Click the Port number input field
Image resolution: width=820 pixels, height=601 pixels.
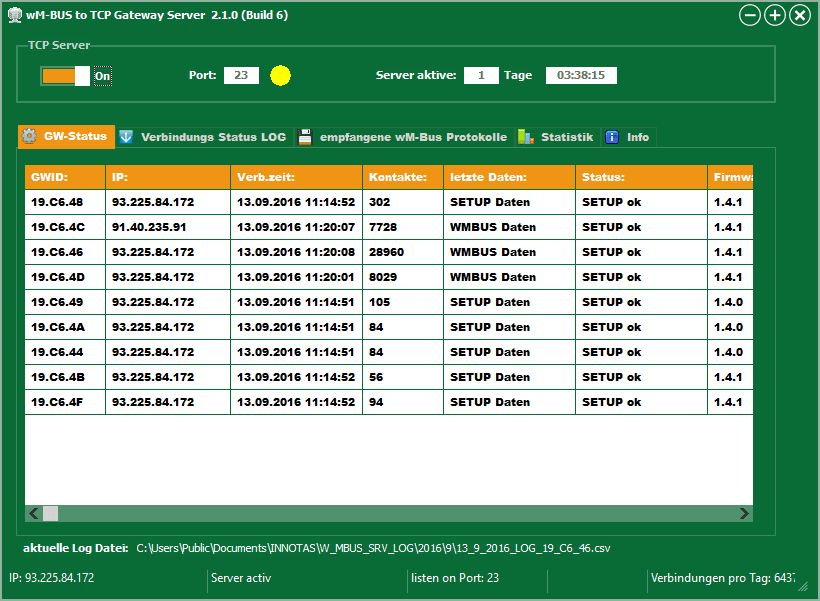click(x=241, y=76)
